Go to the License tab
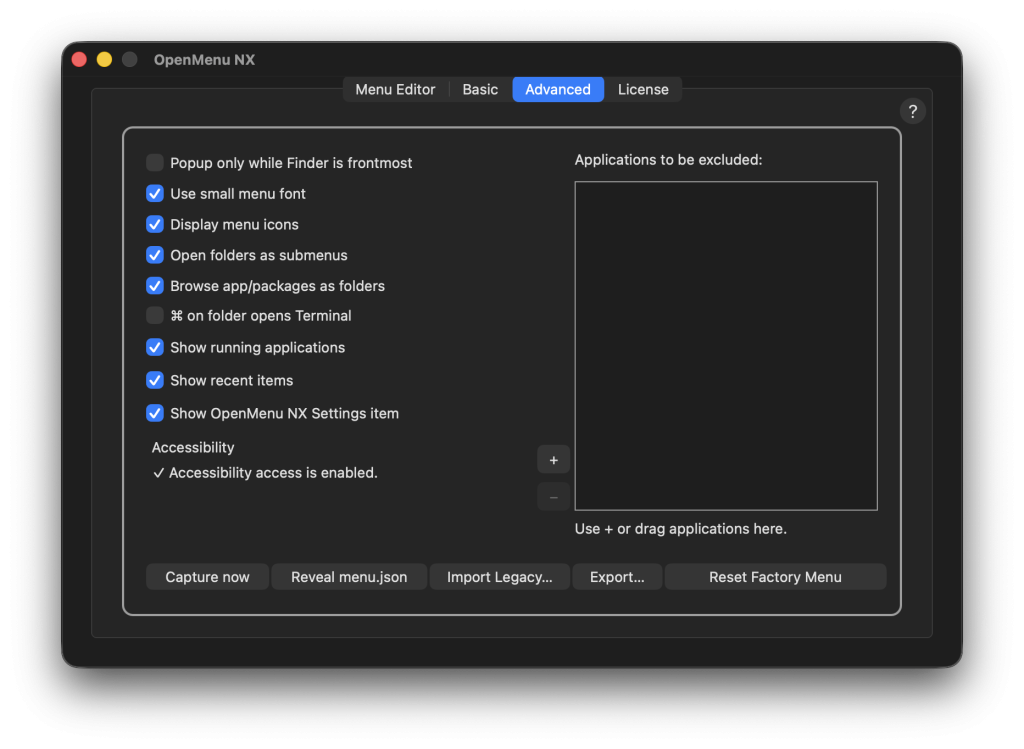 643,89
